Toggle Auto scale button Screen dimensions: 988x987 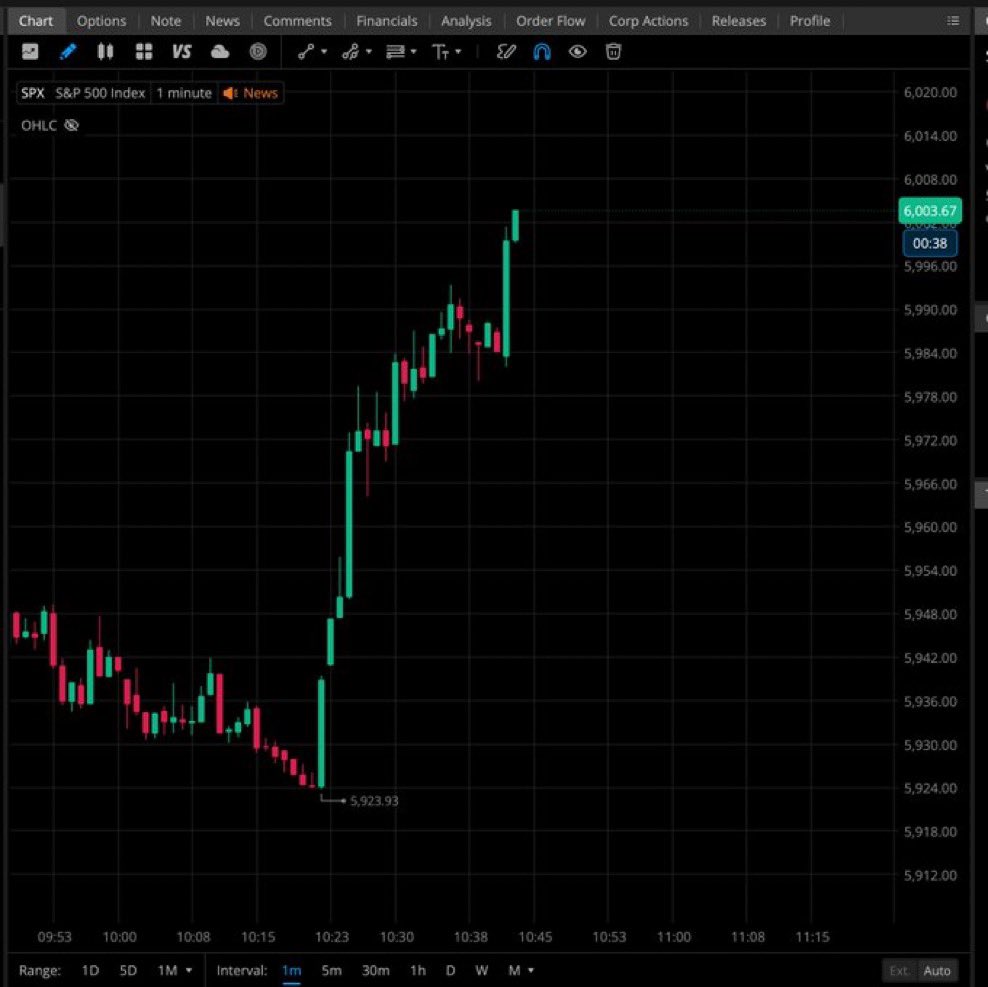(x=937, y=971)
